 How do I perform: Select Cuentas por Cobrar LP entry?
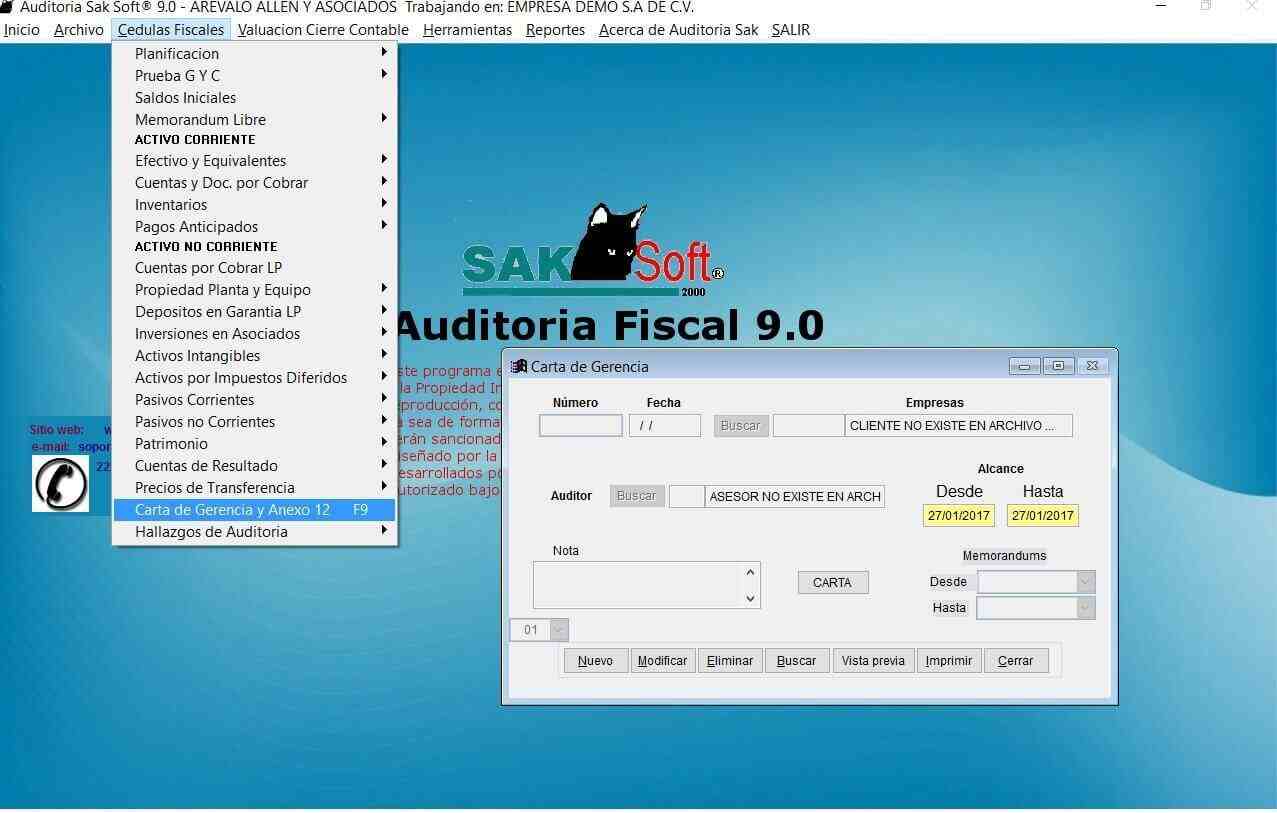point(255,268)
